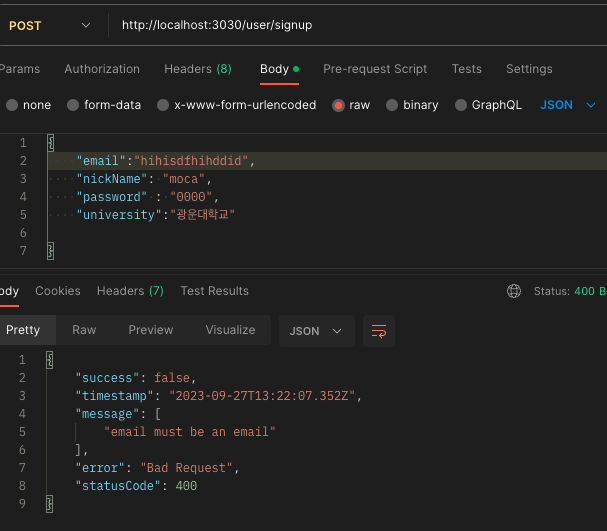Select the Pretty response view

(27, 330)
